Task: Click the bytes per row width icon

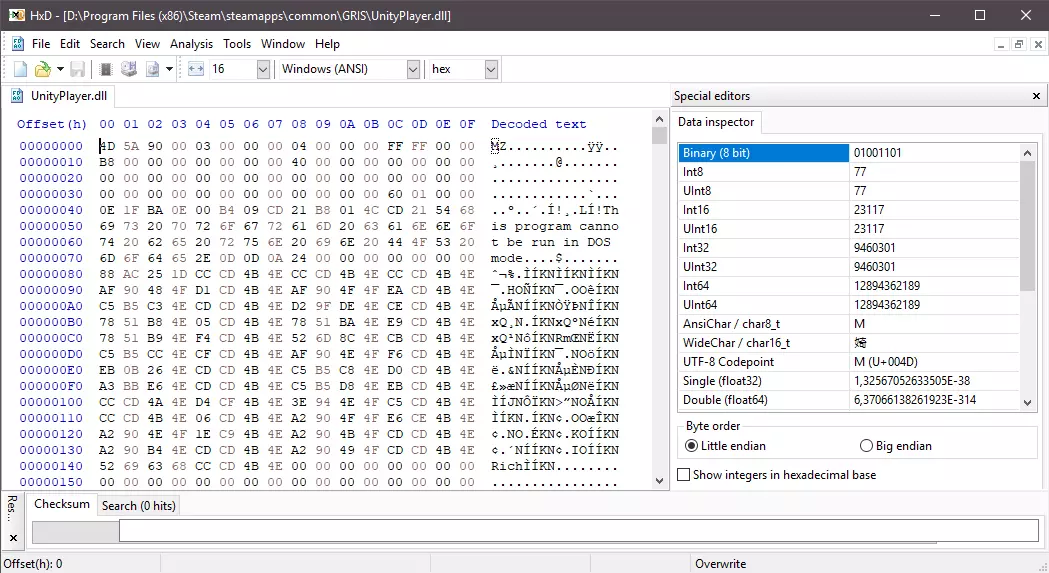Action: 195,69
